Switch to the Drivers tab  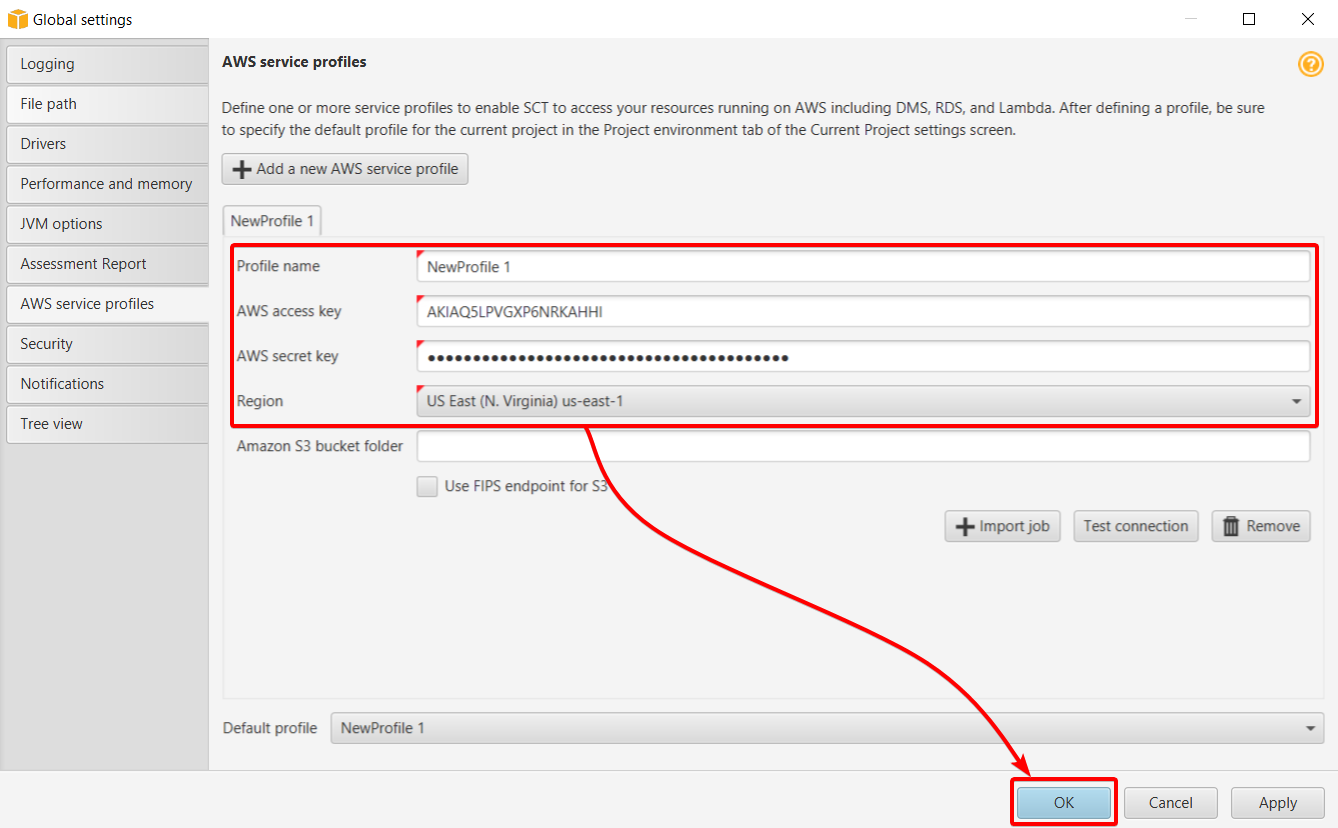(x=105, y=144)
